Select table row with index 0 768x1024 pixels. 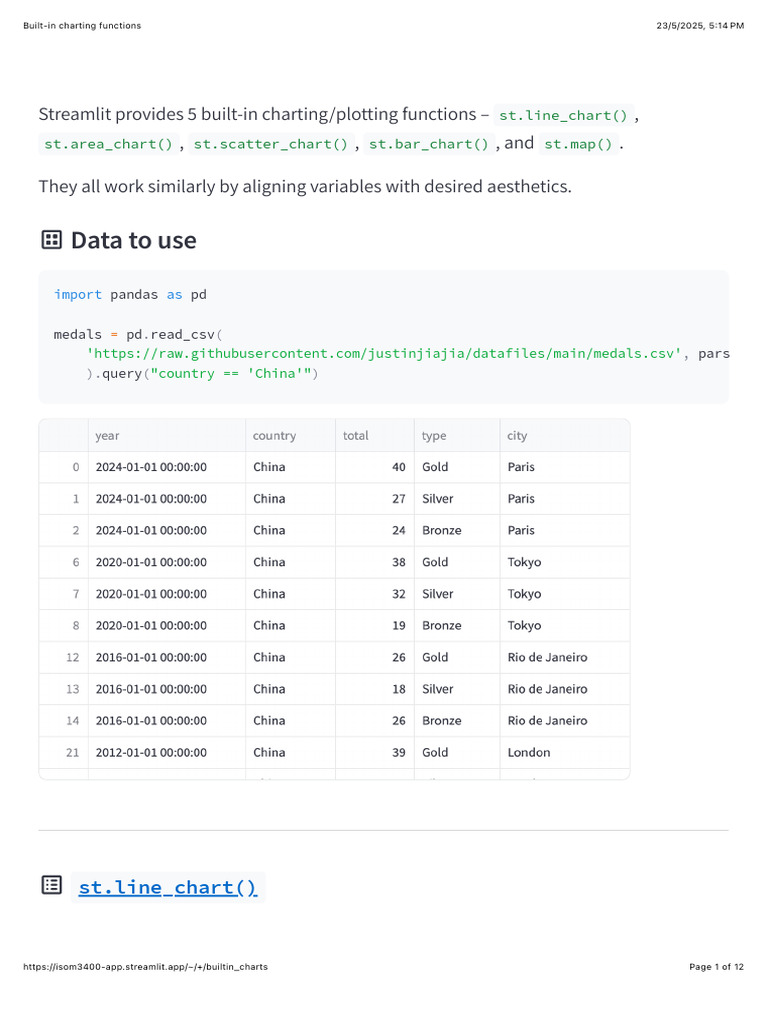334,467
